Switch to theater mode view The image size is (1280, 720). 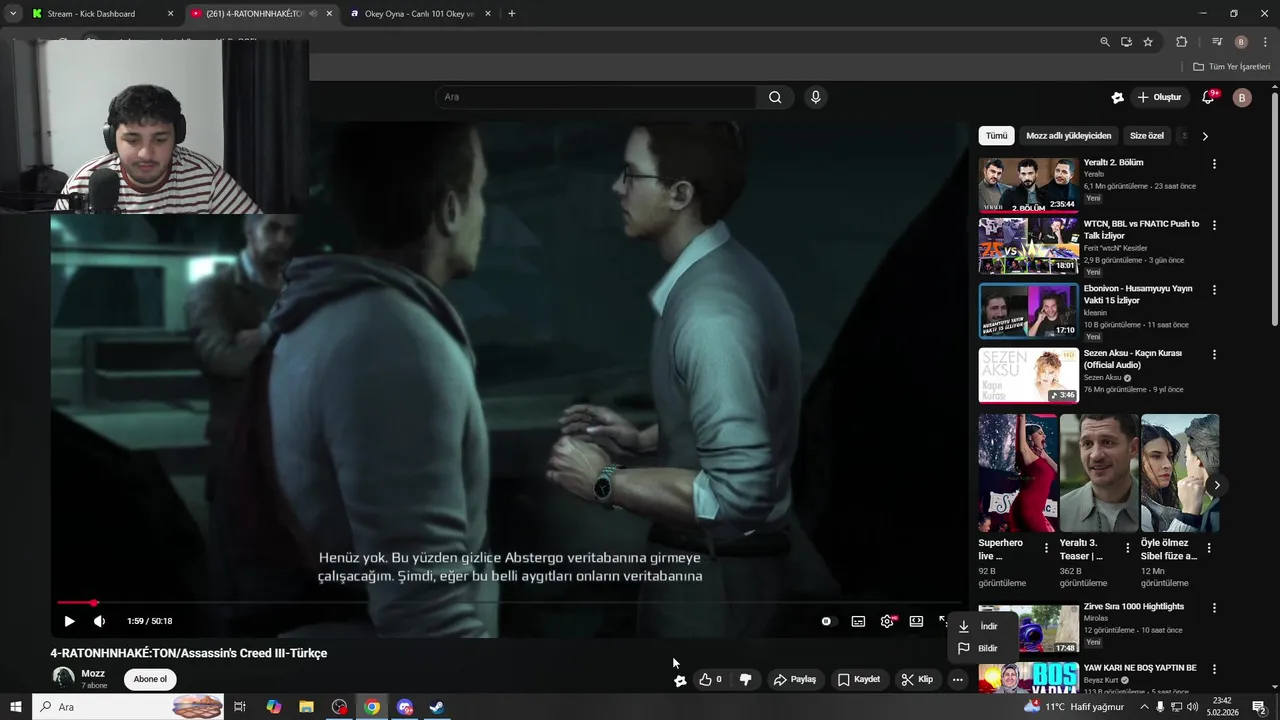pos(916,621)
